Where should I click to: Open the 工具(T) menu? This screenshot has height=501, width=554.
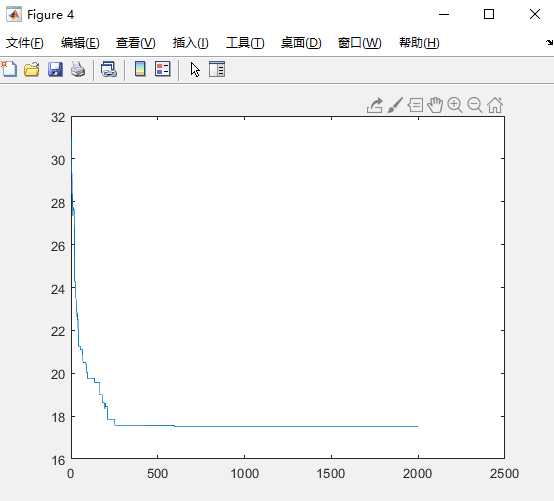(x=245, y=43)
